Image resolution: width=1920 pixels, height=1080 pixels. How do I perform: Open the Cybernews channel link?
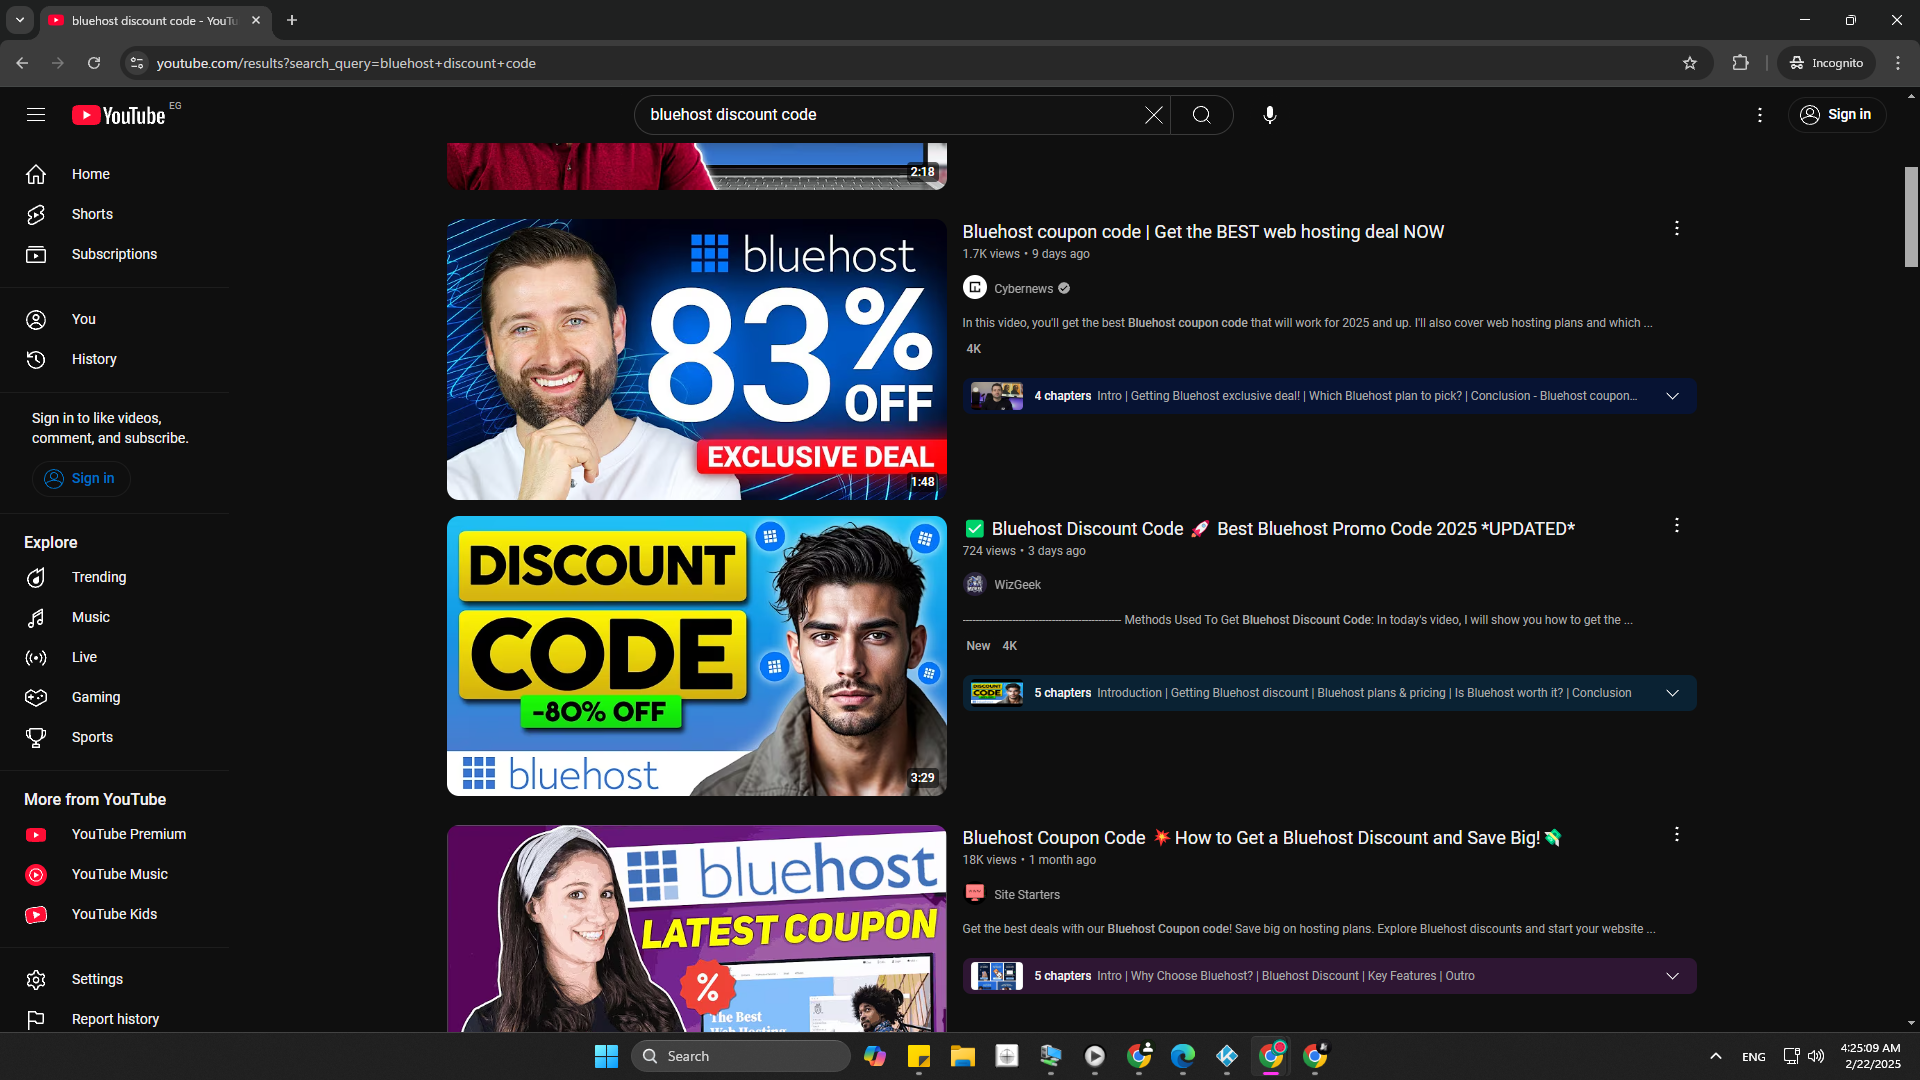point(1023,289)
